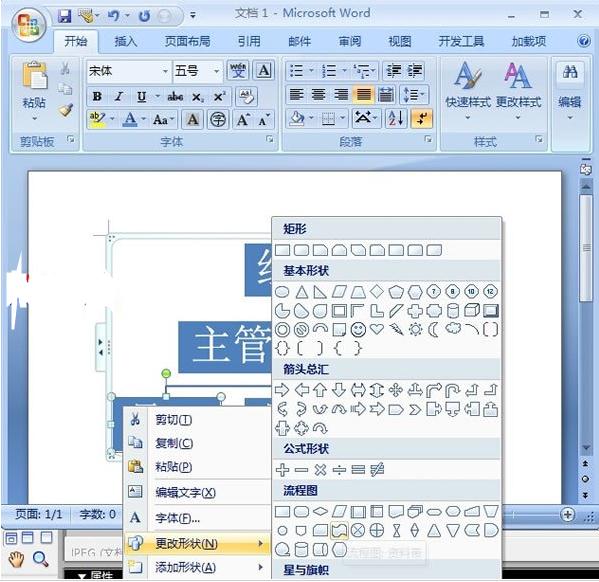This screenshot has width=599, height=582.
Task: Decrease paragraph indent
Action: click(x=394, y=71)
